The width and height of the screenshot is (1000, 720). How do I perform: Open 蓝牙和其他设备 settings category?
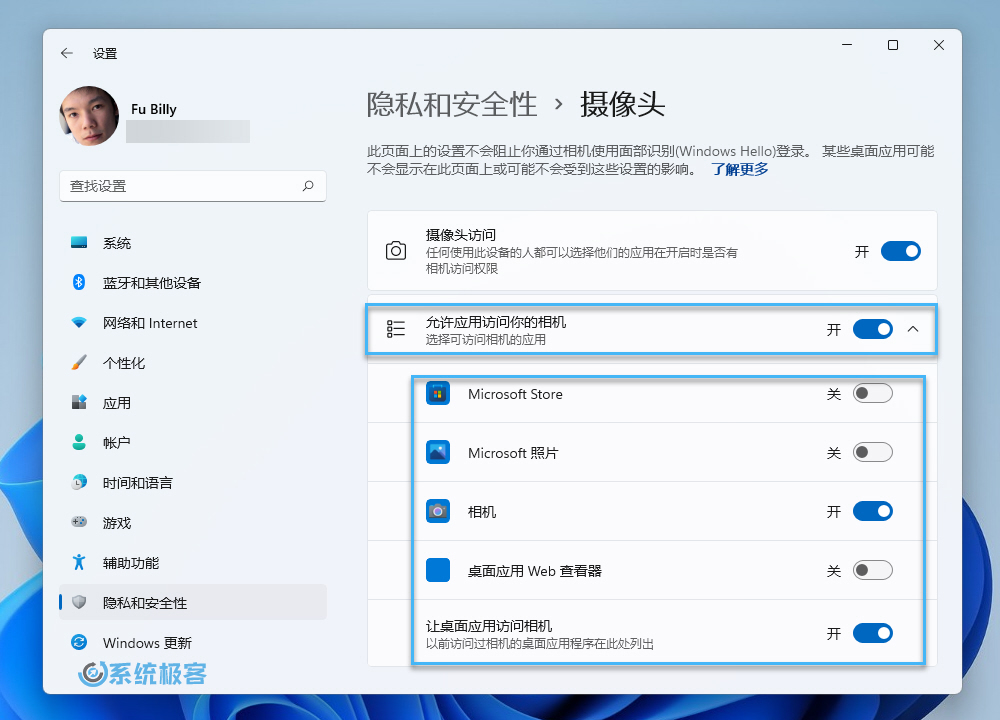pyautogui.click(x=193, y=283)
